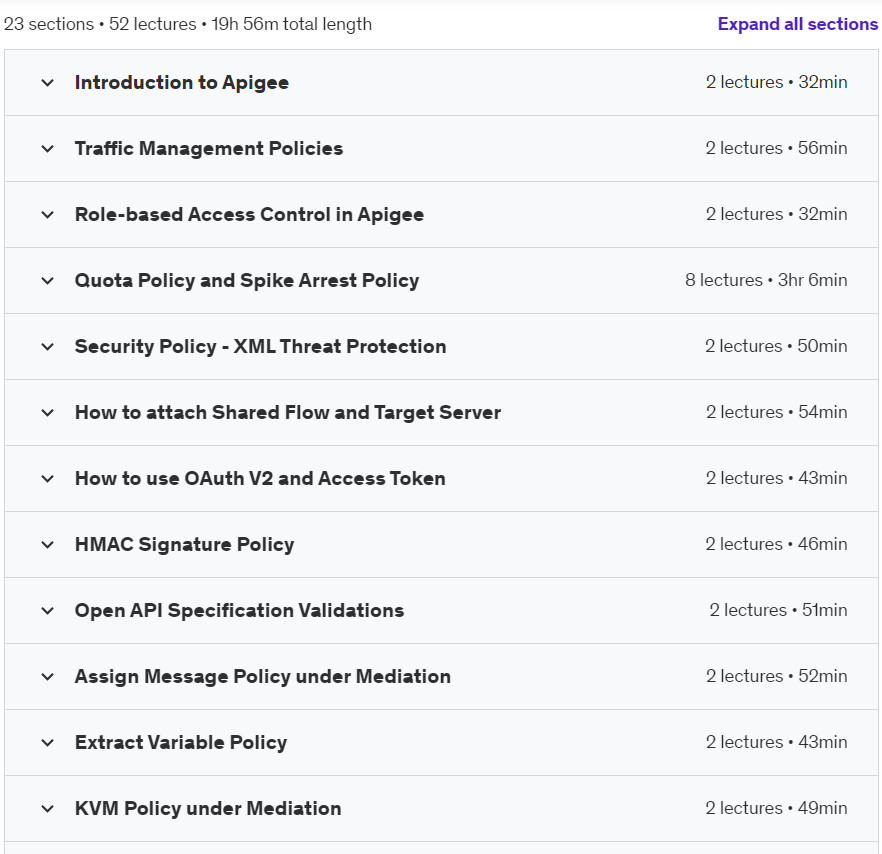Open Extract Variable Policy section title

pos(181,743)
